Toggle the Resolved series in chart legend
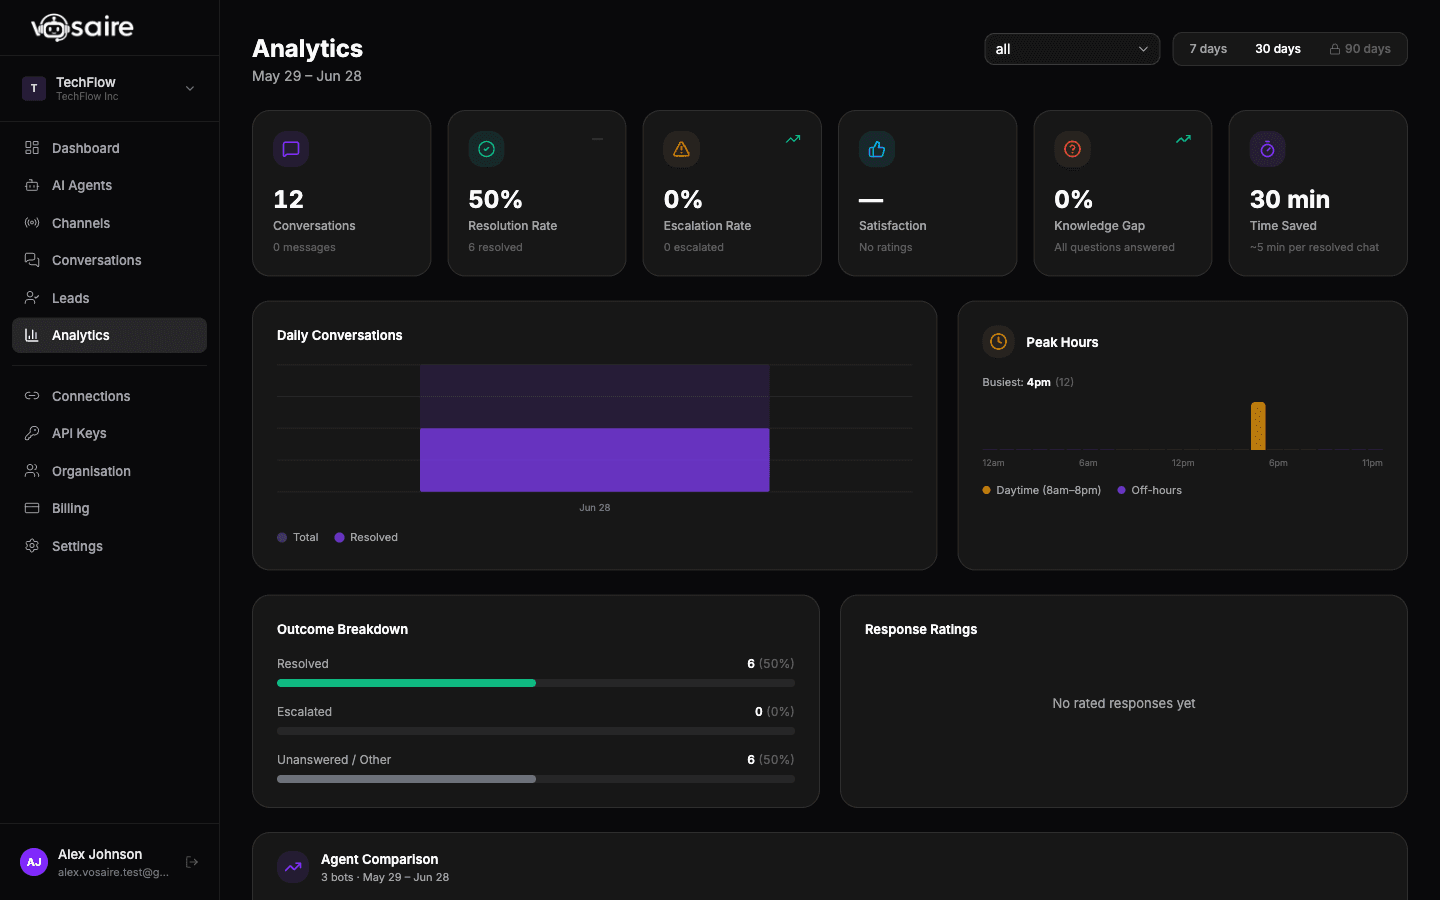The height and width of the screenshot is (900, 1440). click(x=366, y=537)
